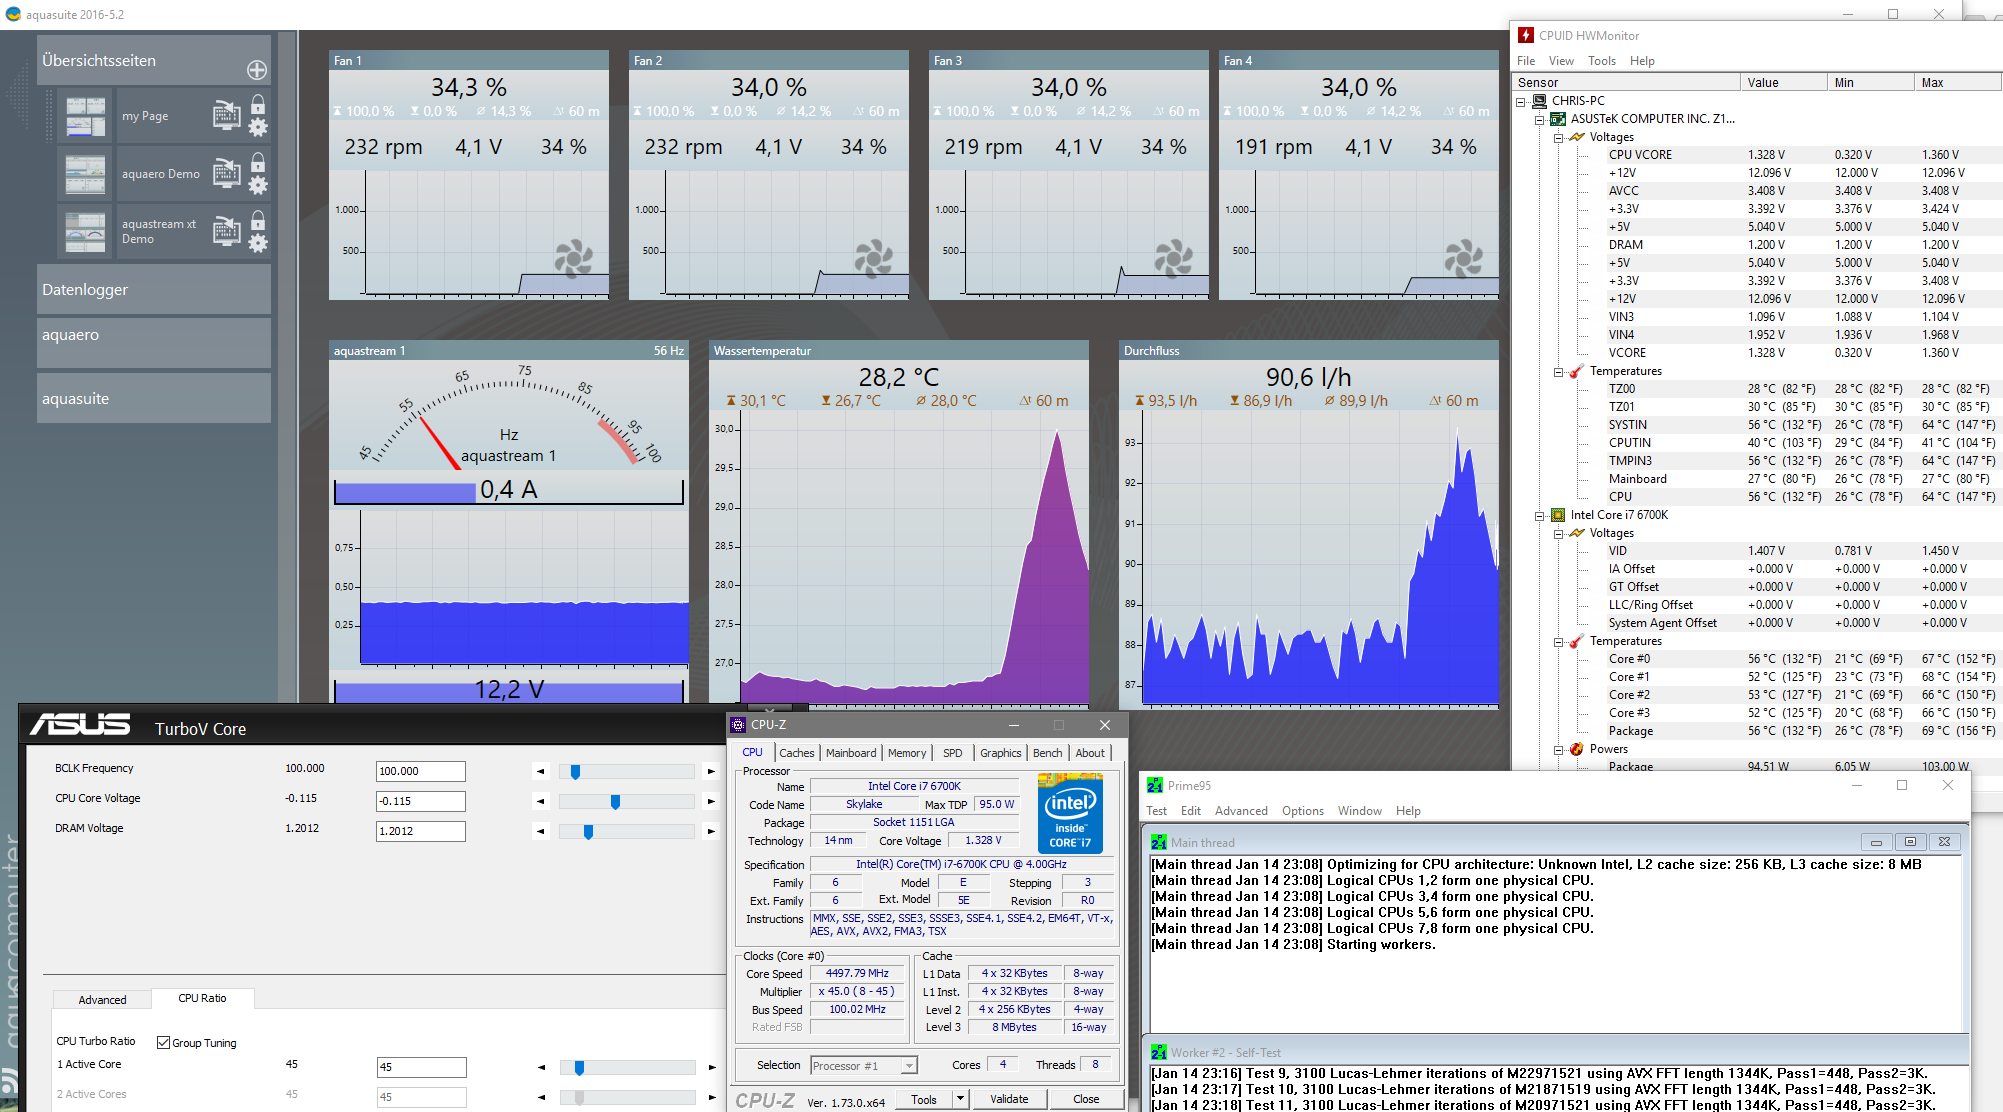Click the desktop mode icon for my Page
The height and width of the screenshot is (1112, 2003).
(x=227, y=116)
